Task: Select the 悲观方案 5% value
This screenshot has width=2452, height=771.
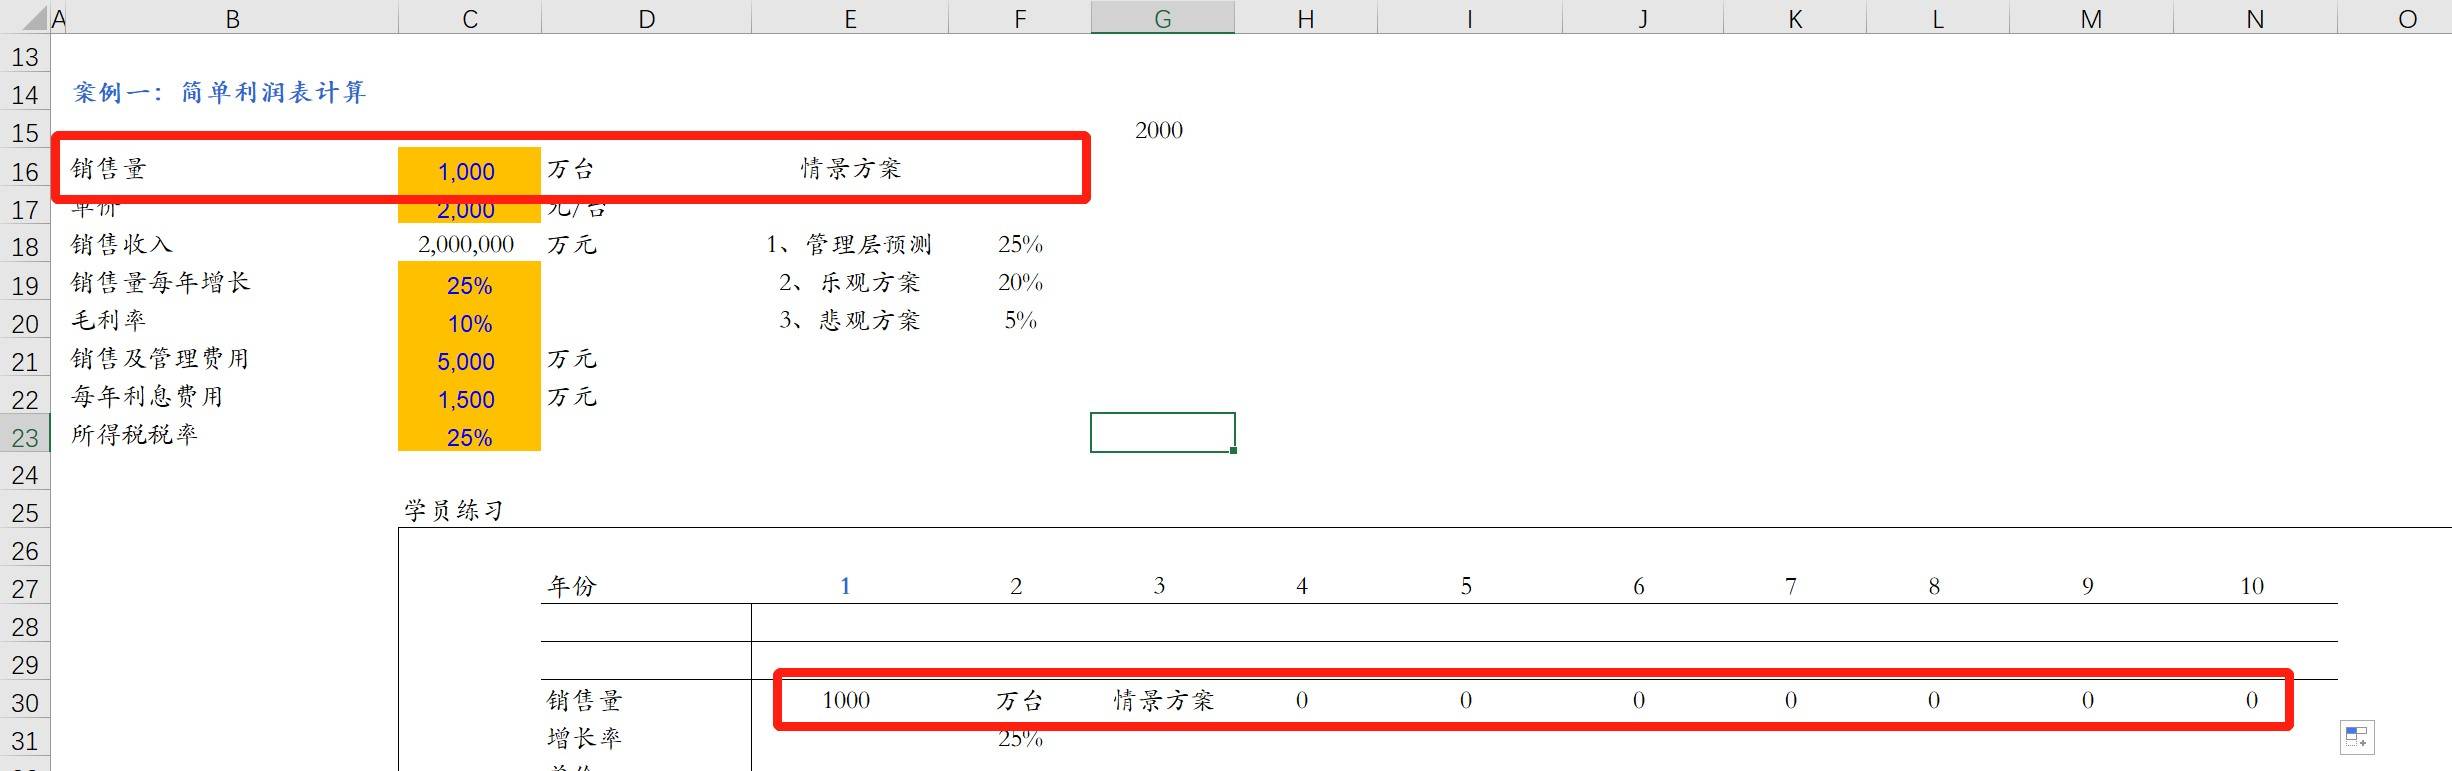Action: [1020, 321]
